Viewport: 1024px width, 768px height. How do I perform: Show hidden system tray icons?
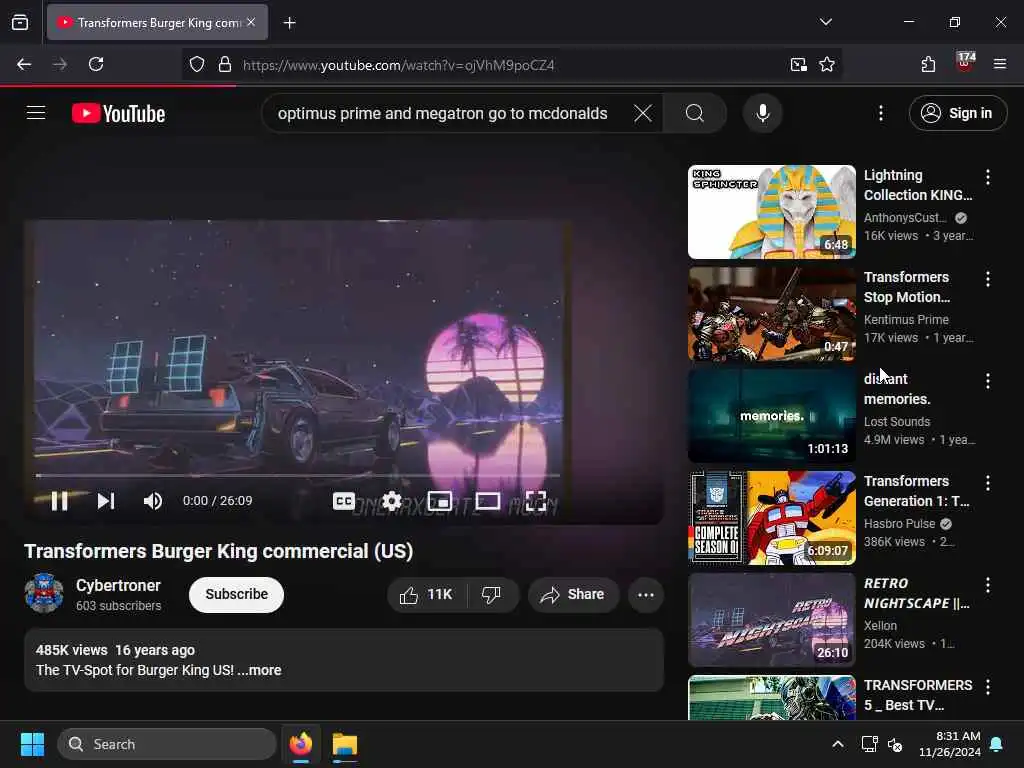(x=837, y=744)
